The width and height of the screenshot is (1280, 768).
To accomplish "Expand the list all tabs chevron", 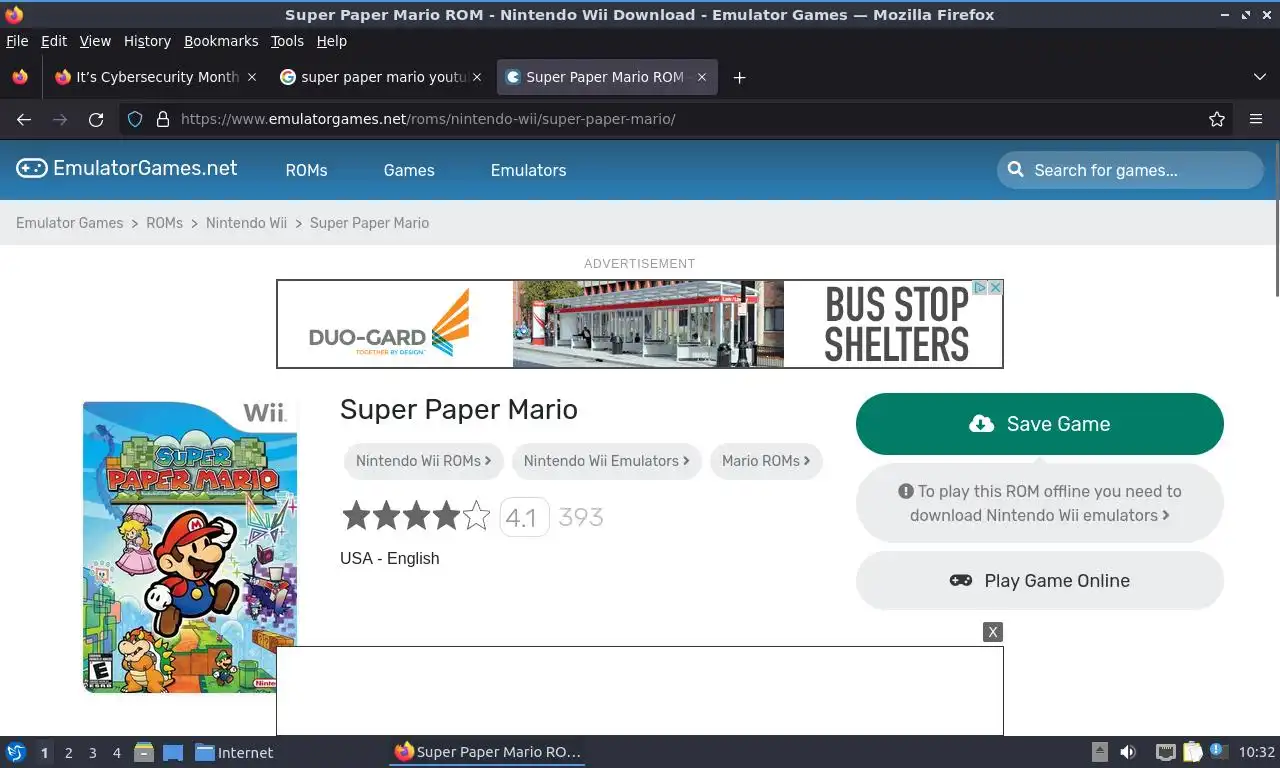I will point(1260,77).
